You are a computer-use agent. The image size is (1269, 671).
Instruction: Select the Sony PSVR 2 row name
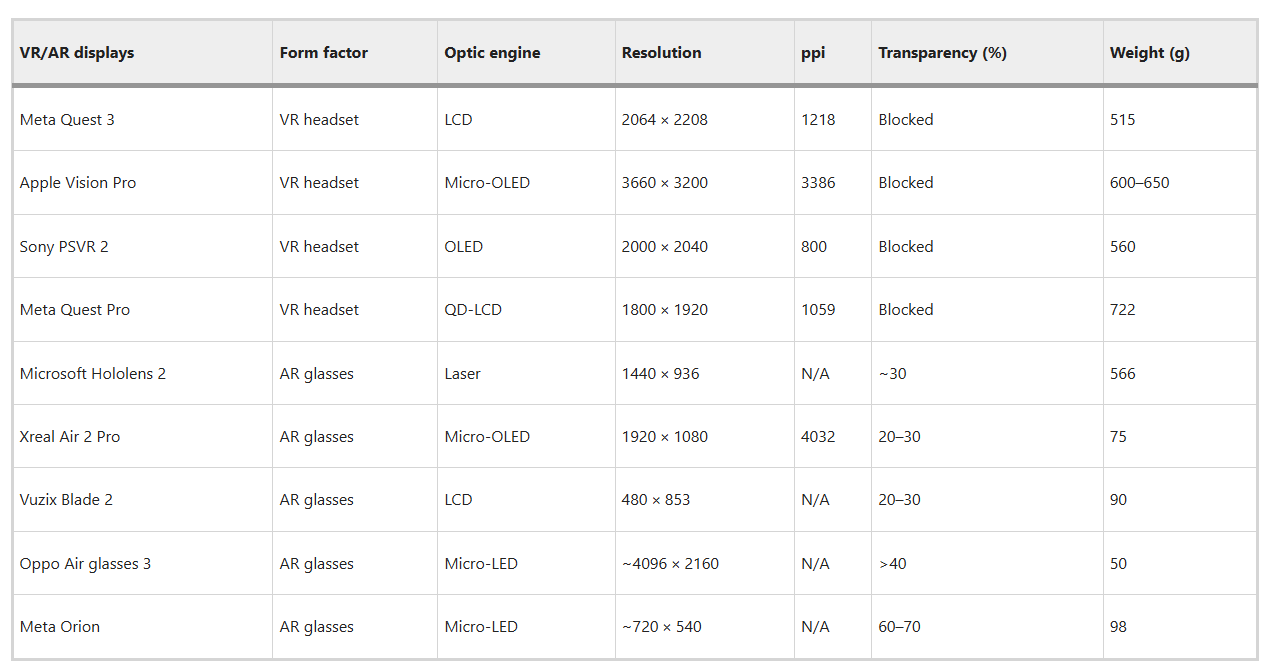64,247
